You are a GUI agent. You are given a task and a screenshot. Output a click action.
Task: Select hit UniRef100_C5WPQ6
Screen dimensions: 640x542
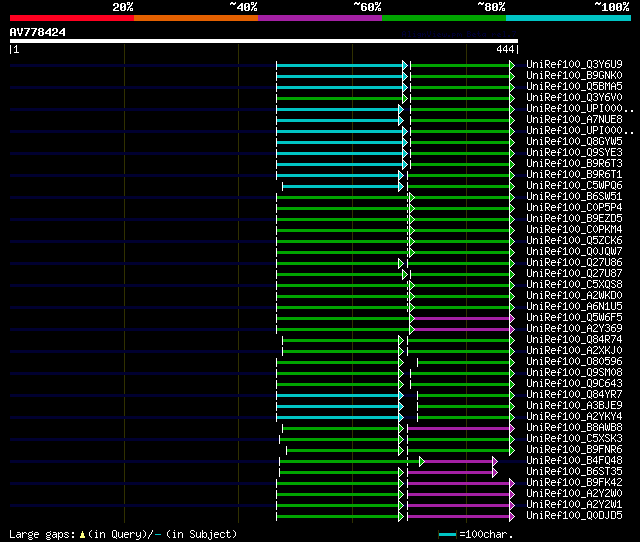point(574,185)
